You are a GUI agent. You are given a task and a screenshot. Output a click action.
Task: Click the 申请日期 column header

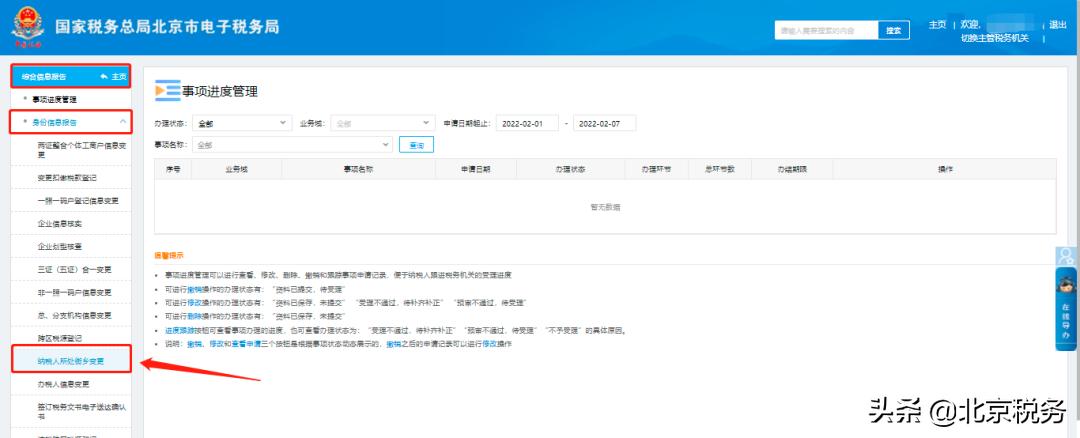point(476,169)
